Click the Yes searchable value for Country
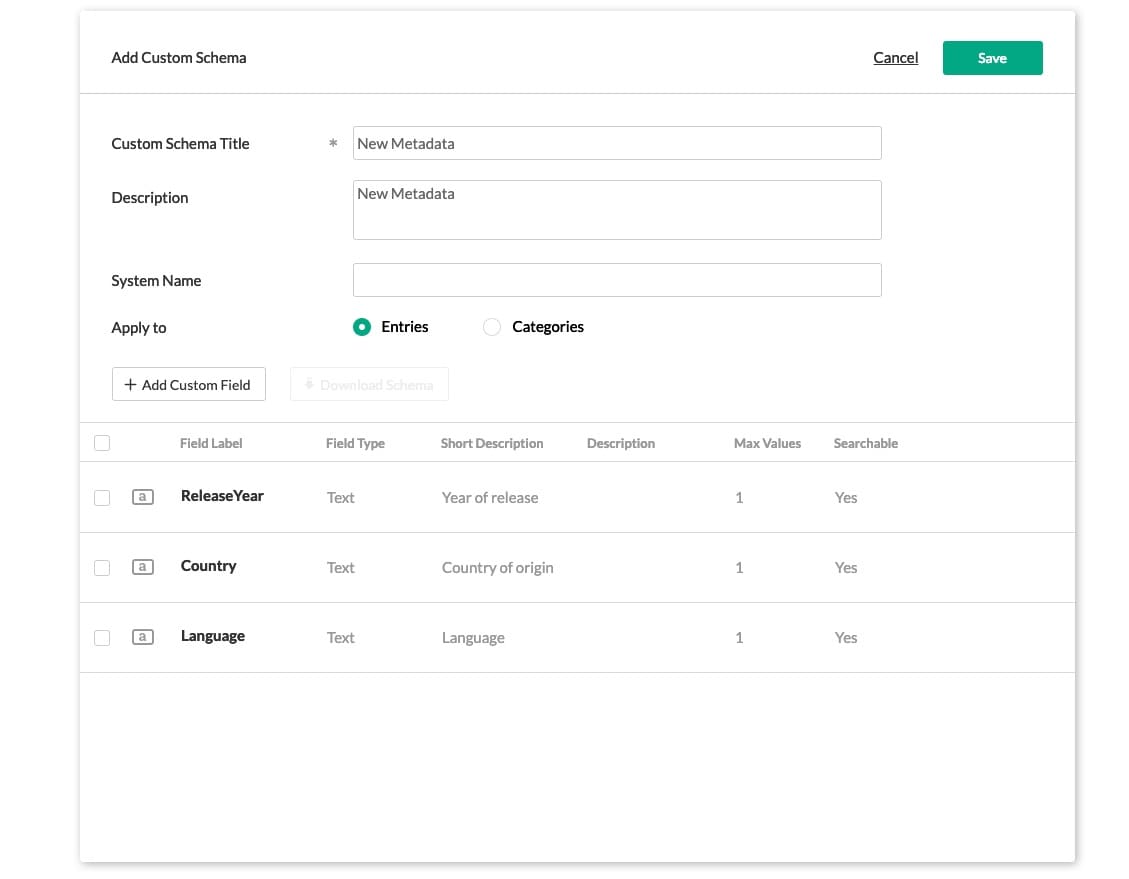 coord(845,567)
